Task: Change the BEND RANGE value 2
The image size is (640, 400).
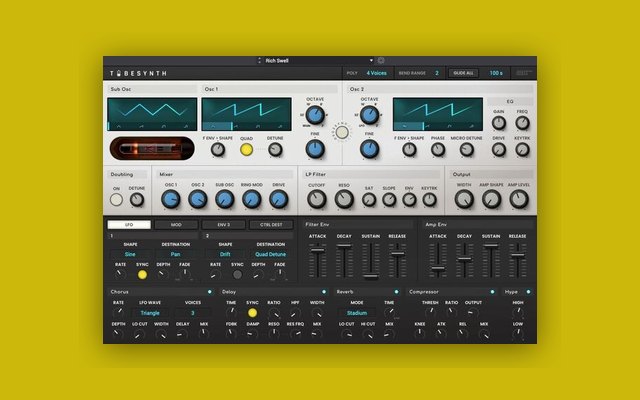Action: tap(437, 73)
